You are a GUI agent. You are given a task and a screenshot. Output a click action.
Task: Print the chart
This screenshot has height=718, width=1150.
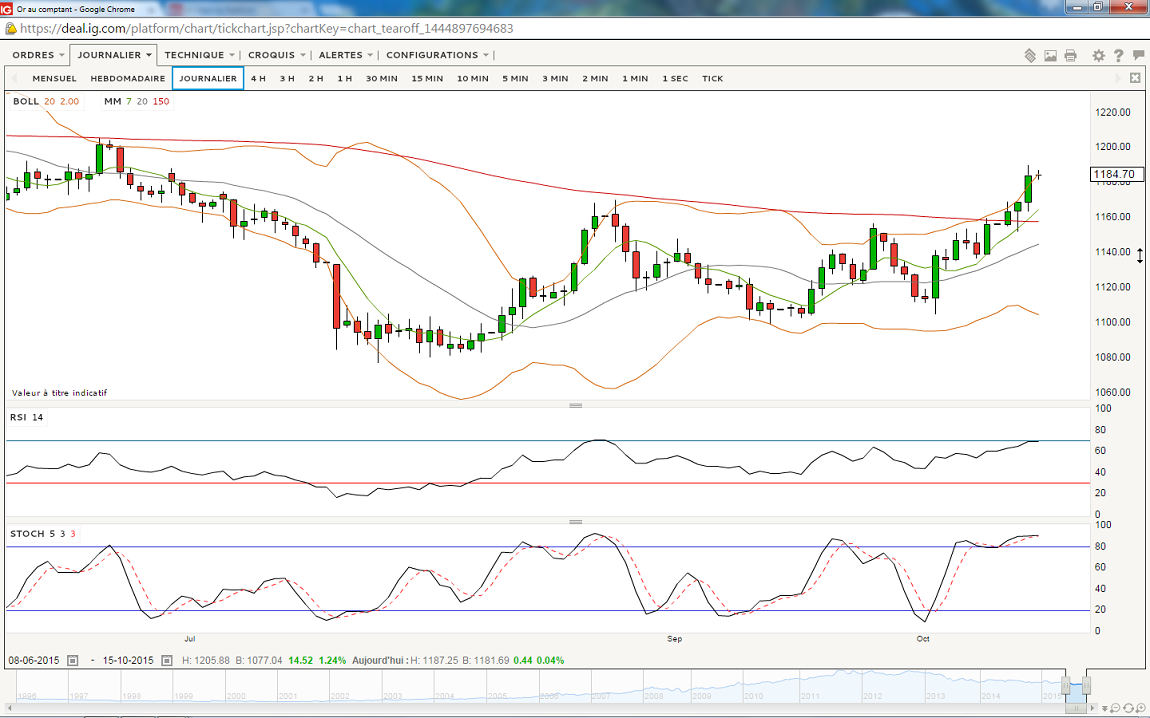pos(1070,56)
